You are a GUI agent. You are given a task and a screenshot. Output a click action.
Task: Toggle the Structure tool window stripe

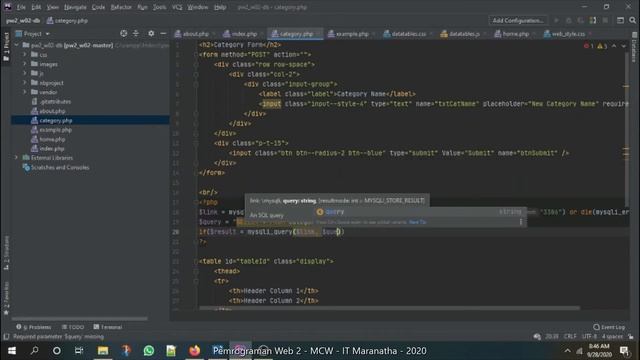click(x=6, y=252)
